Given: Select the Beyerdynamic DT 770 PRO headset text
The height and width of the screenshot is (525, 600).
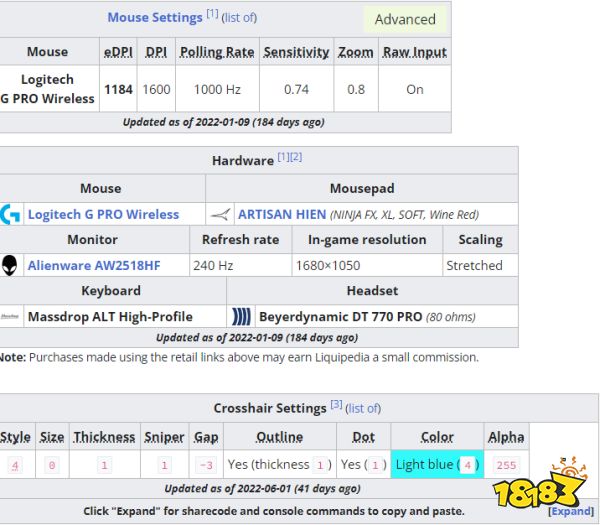Looking at the screenshot, I should click(341, 316).
